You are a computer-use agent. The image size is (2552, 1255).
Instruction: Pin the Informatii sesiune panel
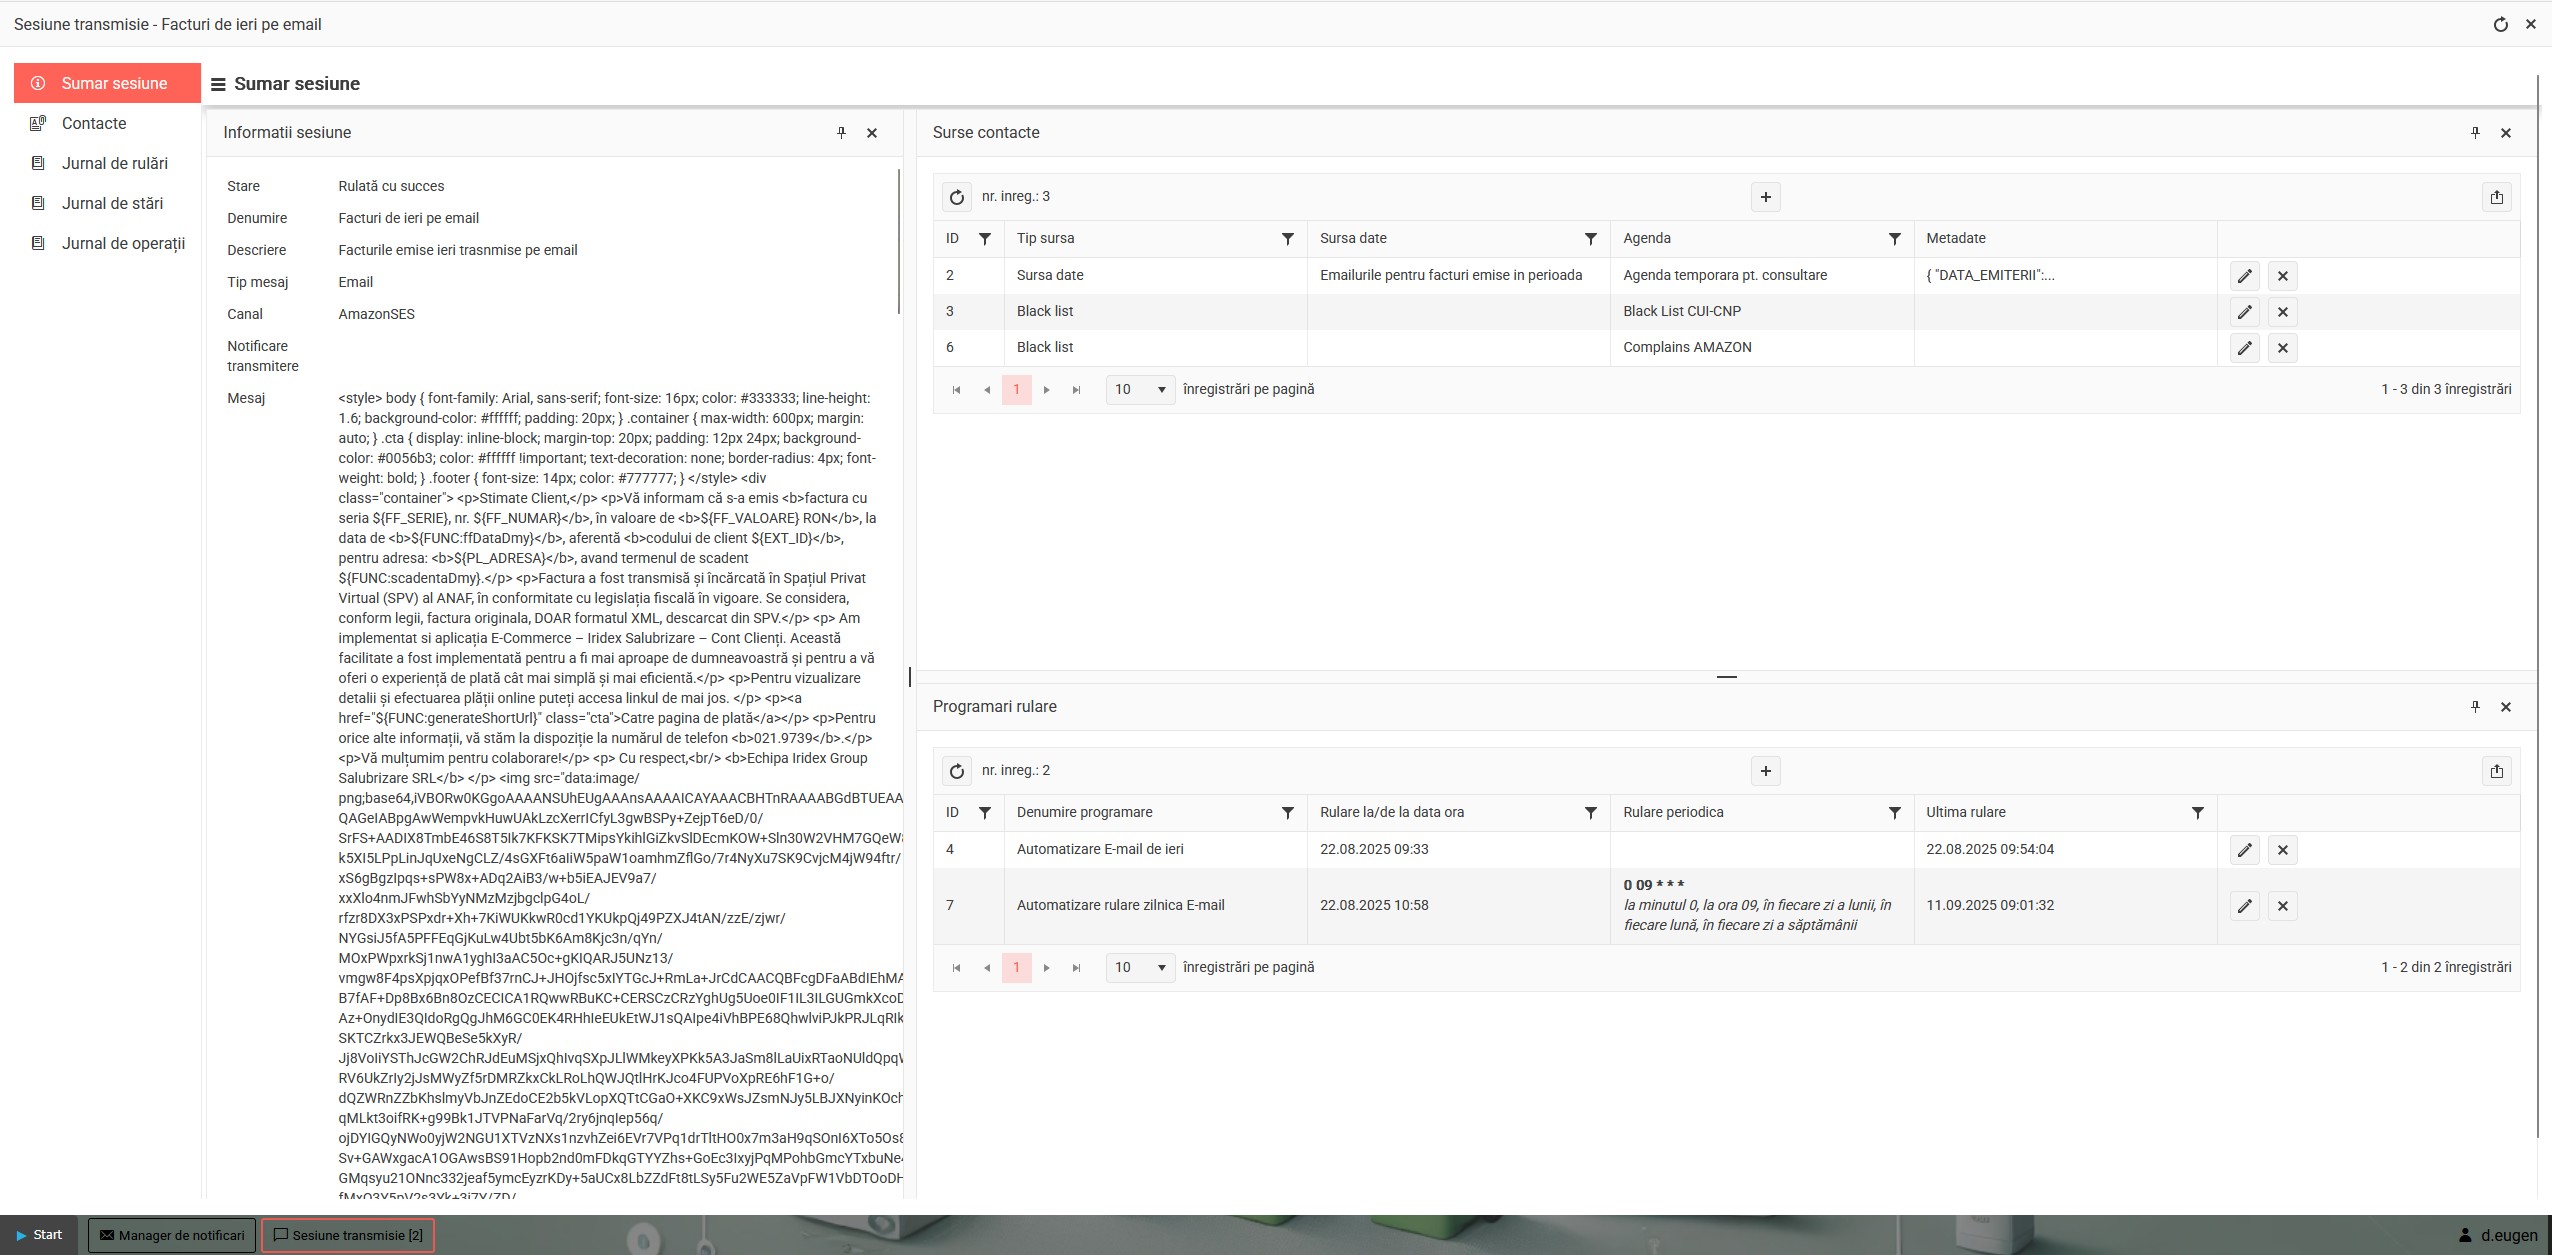841,133
